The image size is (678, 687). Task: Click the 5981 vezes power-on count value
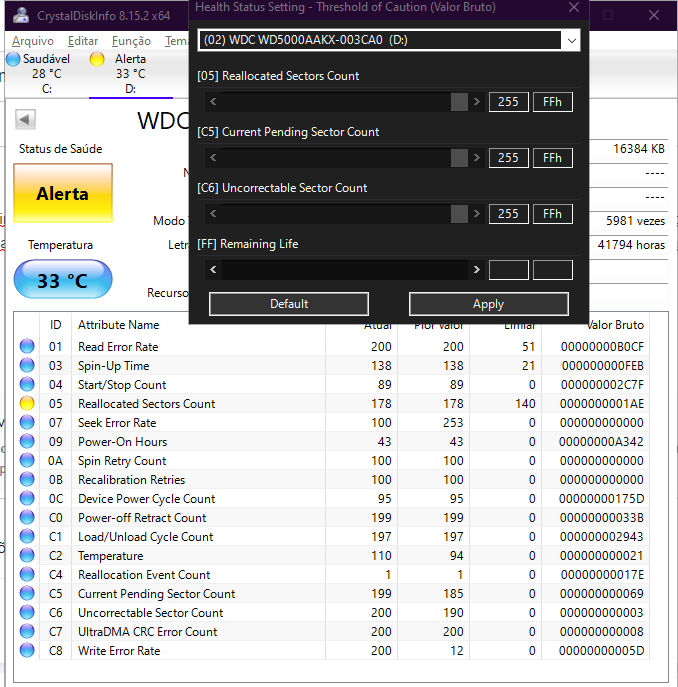pos(635,220)
